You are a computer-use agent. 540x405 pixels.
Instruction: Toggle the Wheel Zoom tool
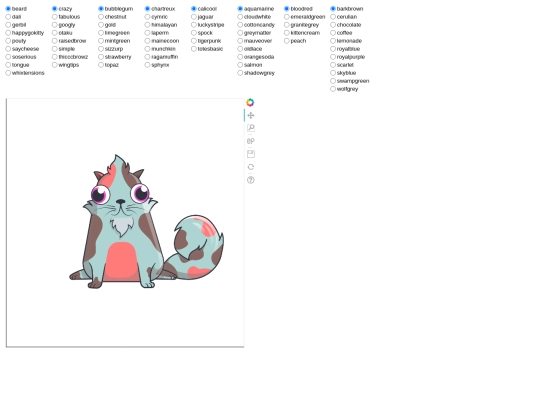[x=251, y=141]
